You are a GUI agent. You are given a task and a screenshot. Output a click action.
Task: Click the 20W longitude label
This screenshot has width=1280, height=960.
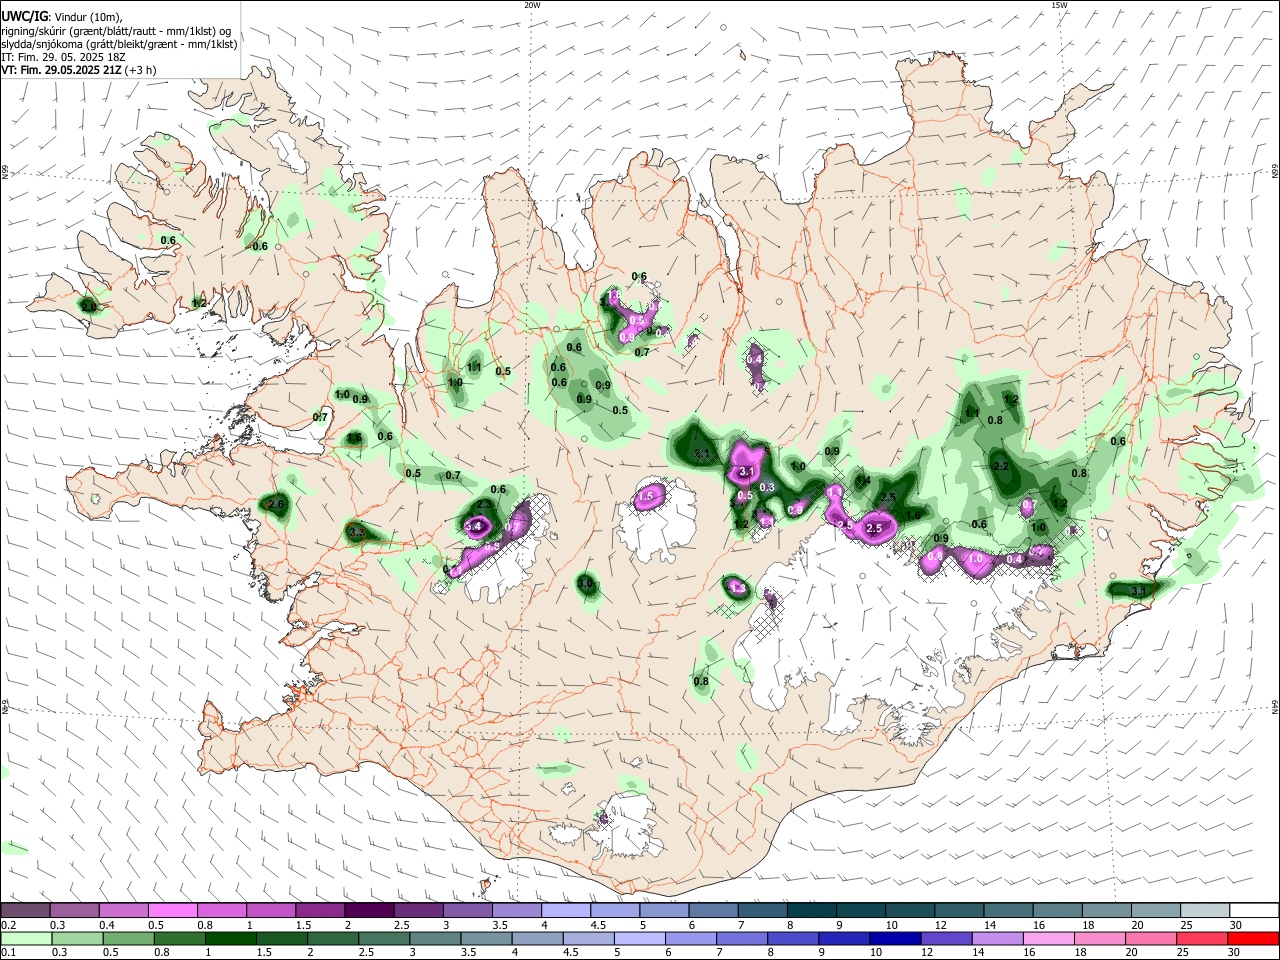click(x=532, y=5)
